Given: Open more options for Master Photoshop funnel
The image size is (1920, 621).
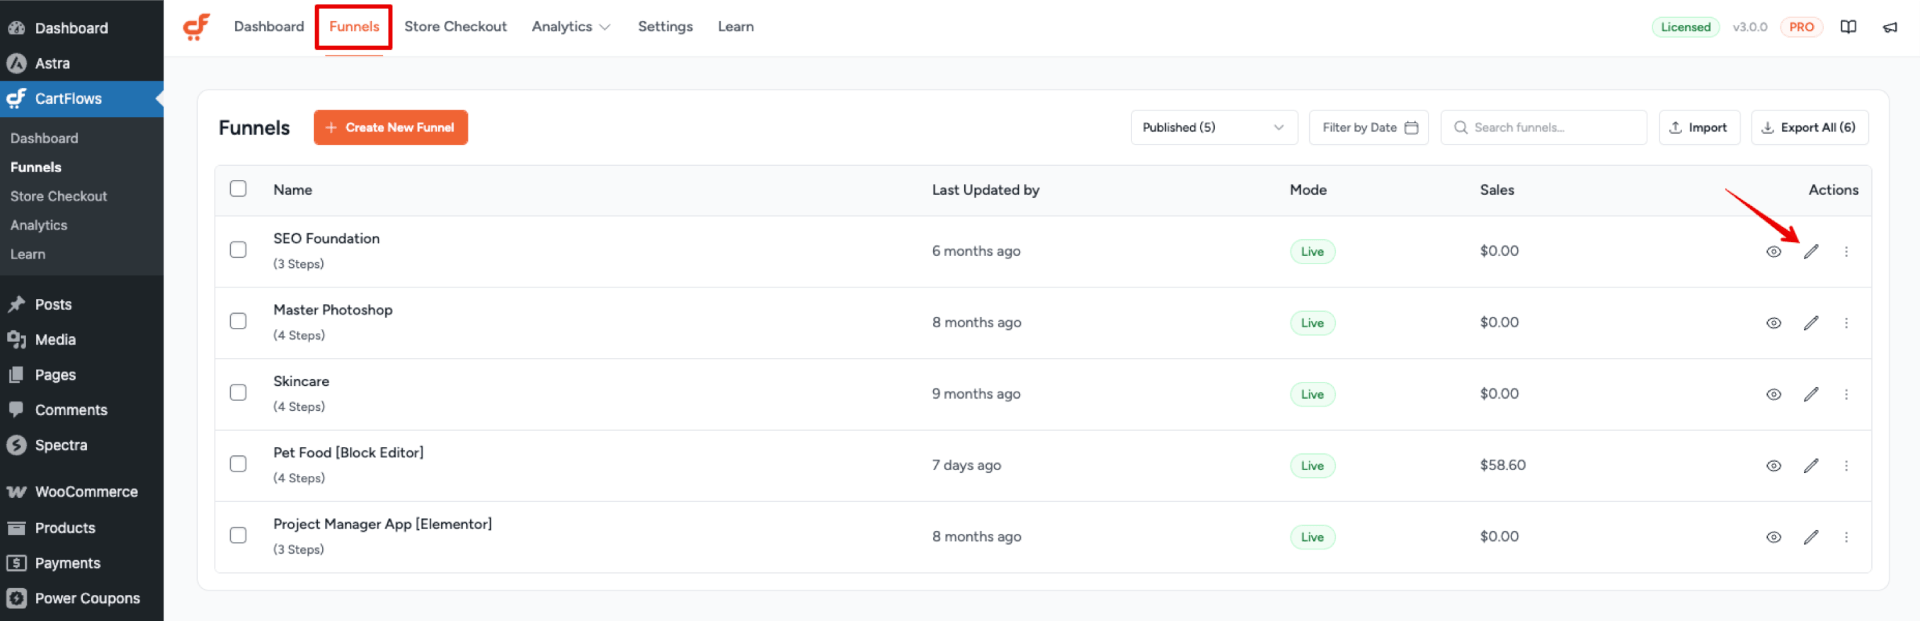Looking at the screenshot, I should pyautogui.click(x=1846, y=323).
